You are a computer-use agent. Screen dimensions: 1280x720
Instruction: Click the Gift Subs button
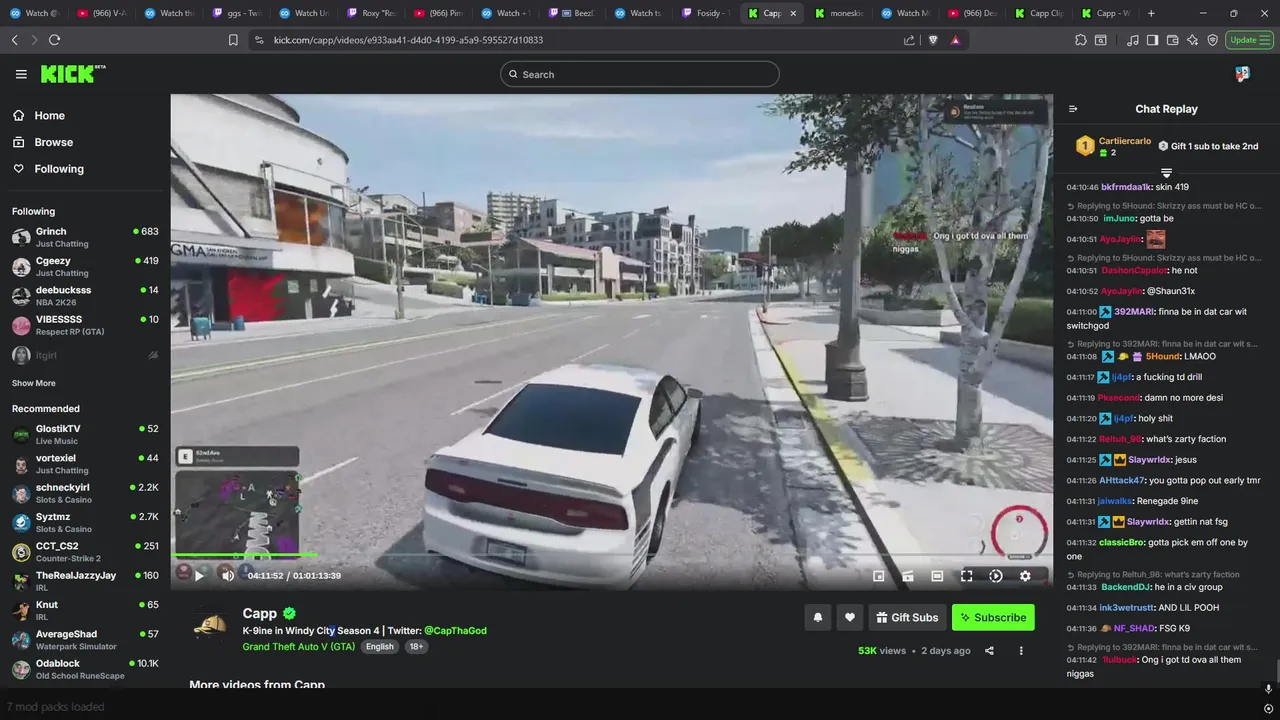pyautogui.click(x=908, y=618)
